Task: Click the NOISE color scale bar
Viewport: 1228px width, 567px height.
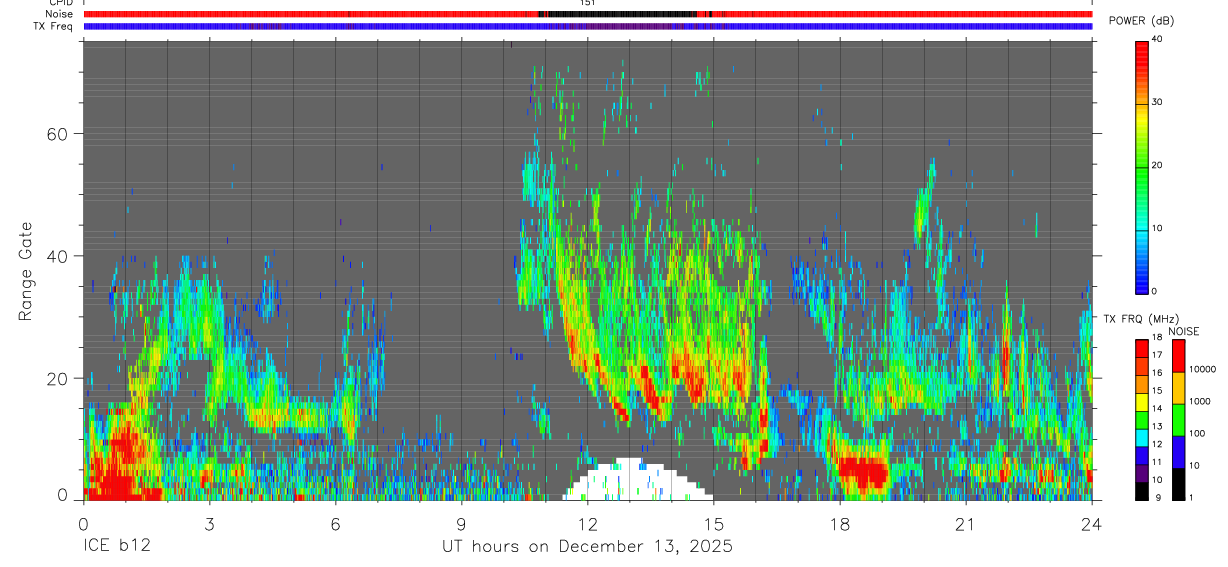Action: tap(1178, 420)
